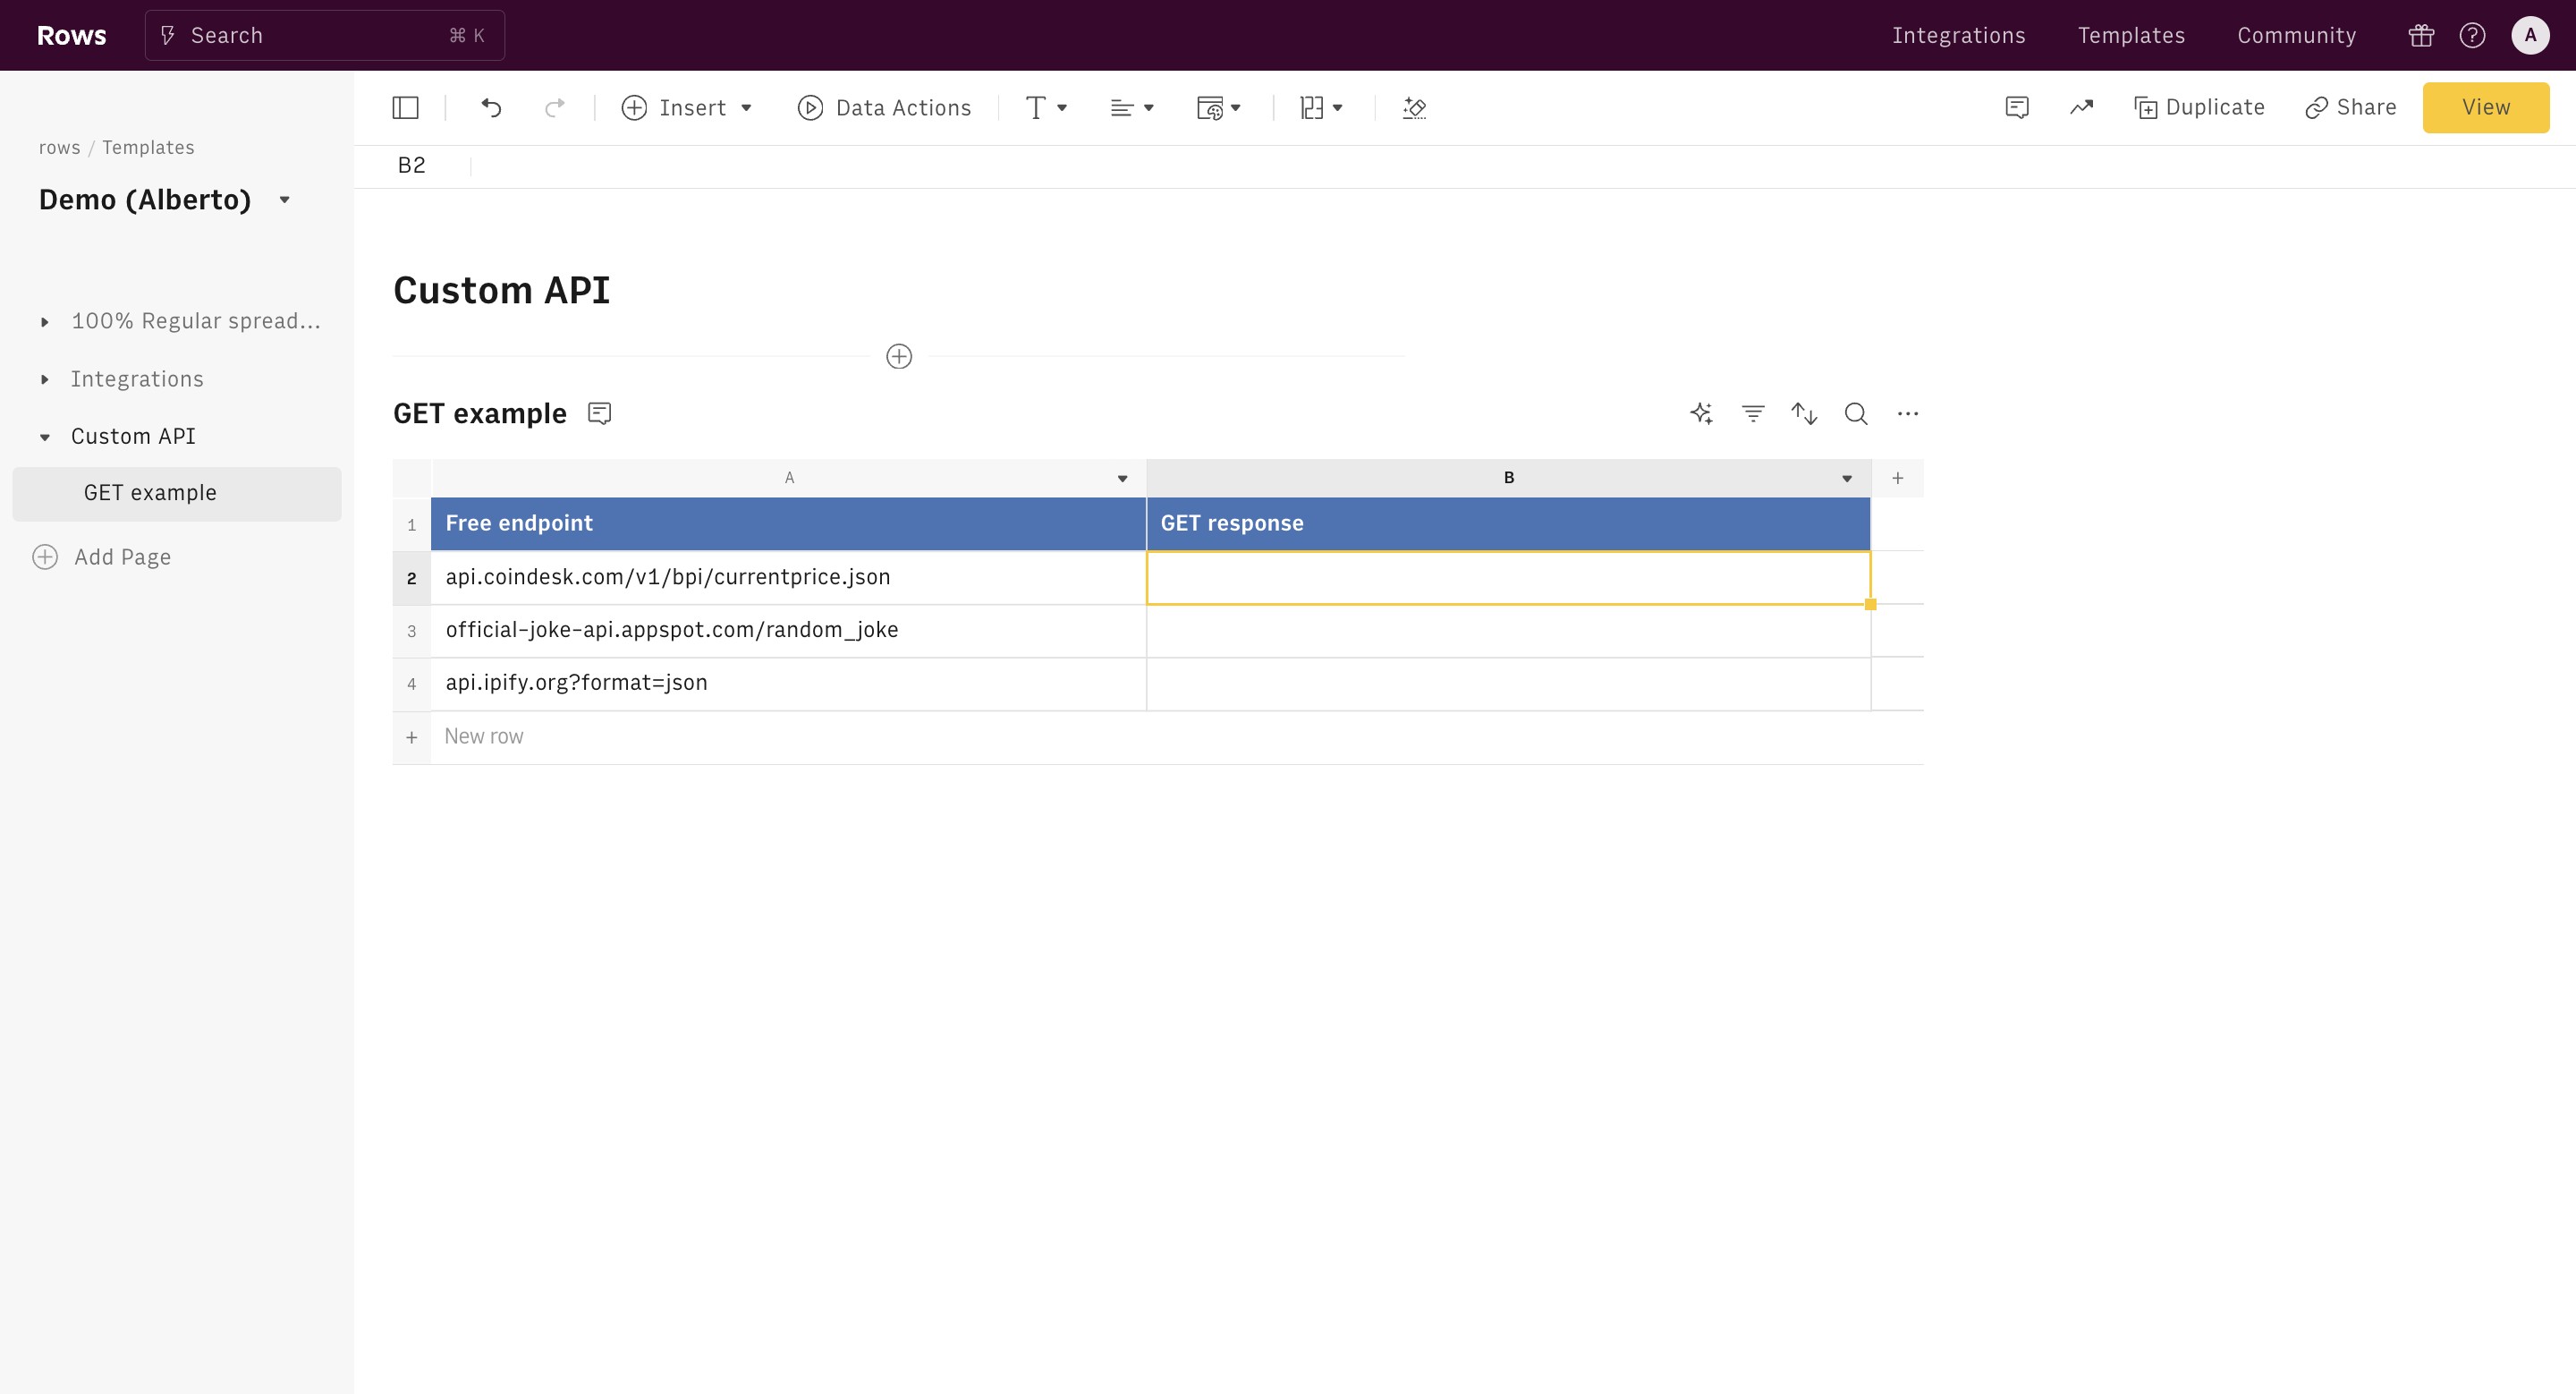Open the table search magnifier icon
The width and height of the screenshot is (2576, 1394).
click(x=1856, y=413)
